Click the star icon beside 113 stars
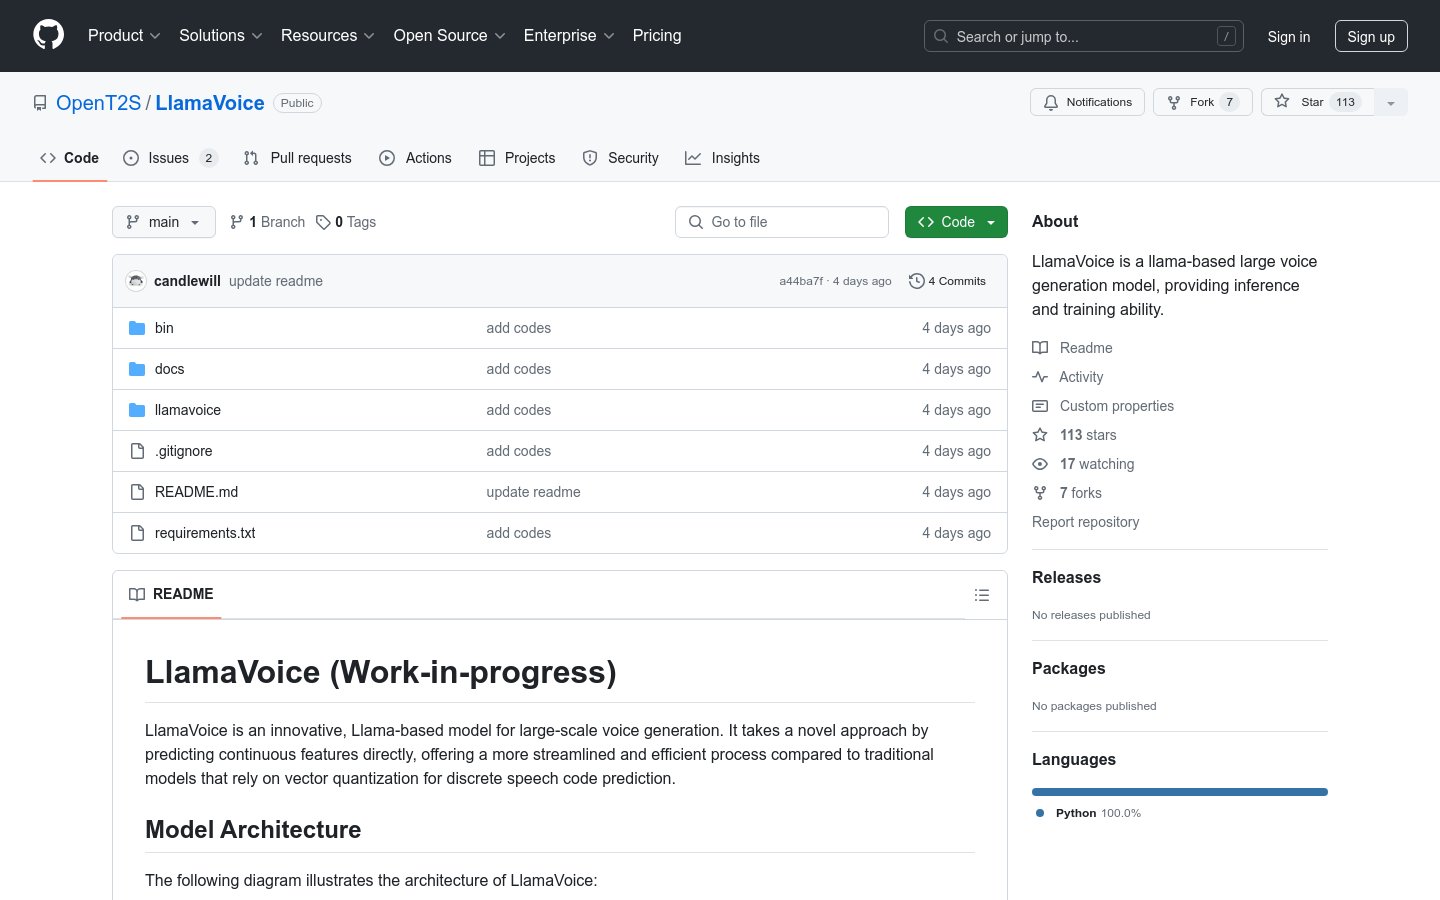 (x=1040, y=435)
